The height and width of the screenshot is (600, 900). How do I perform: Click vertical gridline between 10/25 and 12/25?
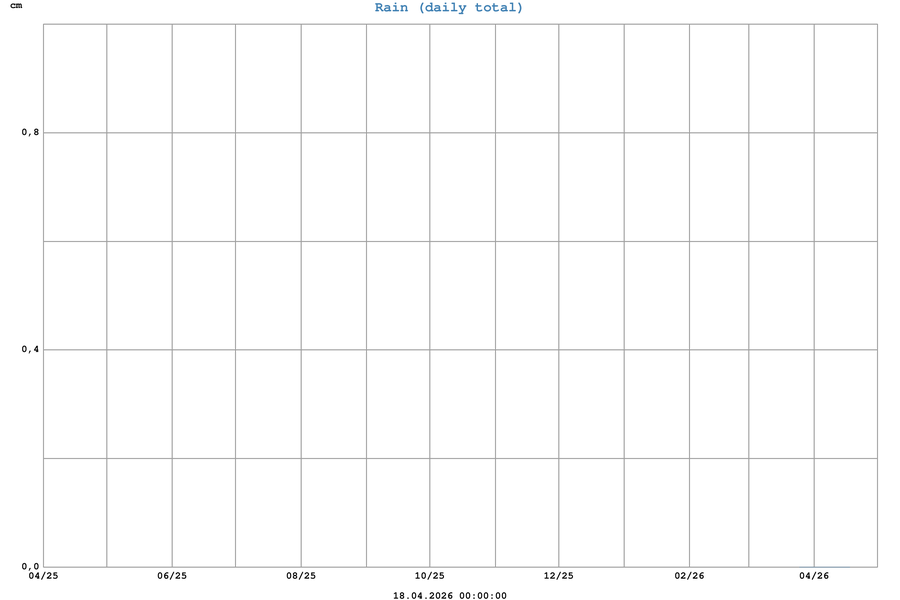click(x=495, y=300)
